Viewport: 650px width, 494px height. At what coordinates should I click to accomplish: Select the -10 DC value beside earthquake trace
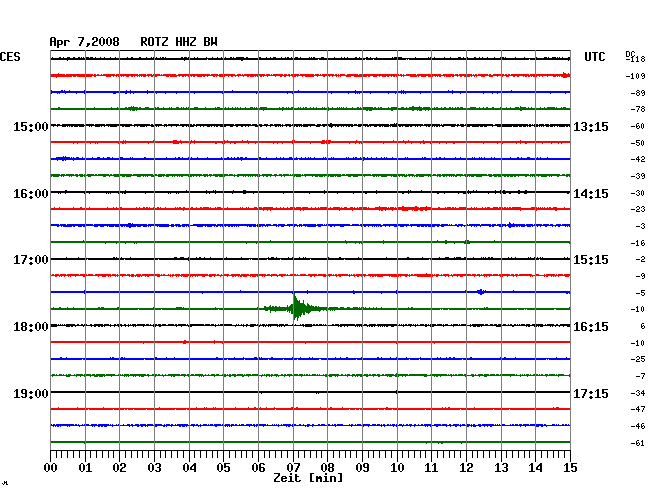(x=638, y=309)
